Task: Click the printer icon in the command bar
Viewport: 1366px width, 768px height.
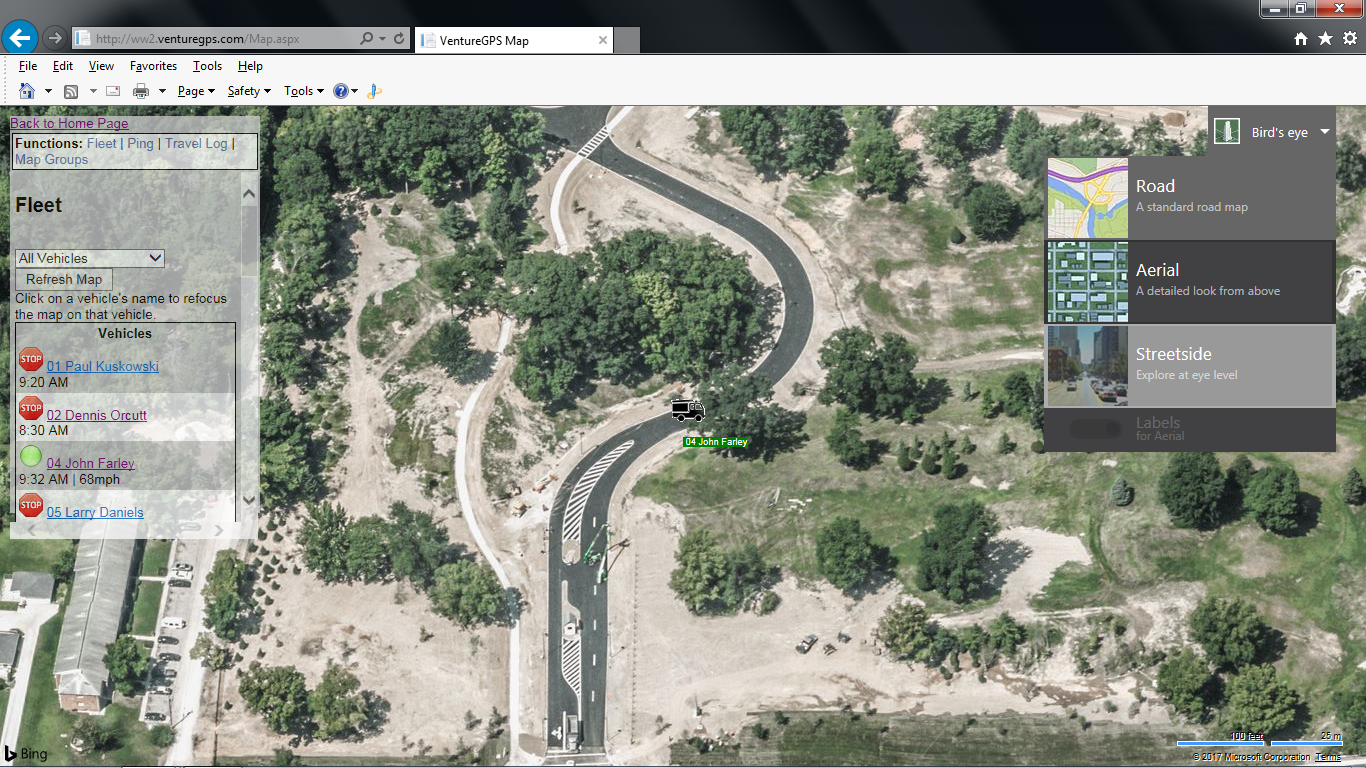Action: pyautogui.click(x=141, y=91)
